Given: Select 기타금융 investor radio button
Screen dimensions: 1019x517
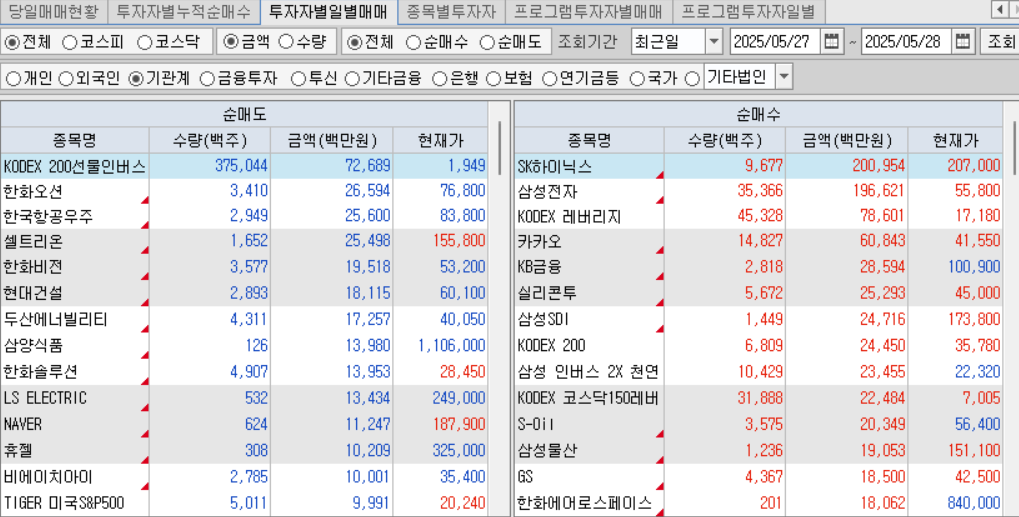Looking at the screenshot, I should click(x=352, y=79).
